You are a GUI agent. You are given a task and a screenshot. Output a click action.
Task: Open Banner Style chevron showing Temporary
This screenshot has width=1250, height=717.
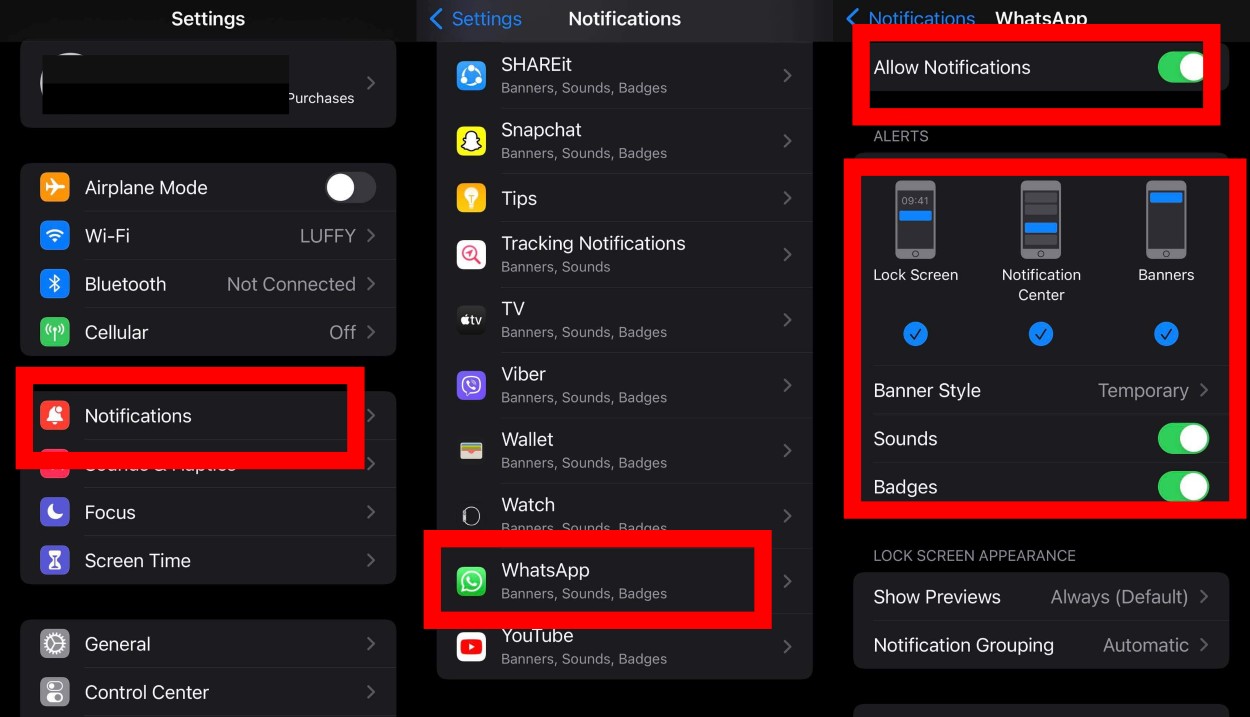[1204, 390]
